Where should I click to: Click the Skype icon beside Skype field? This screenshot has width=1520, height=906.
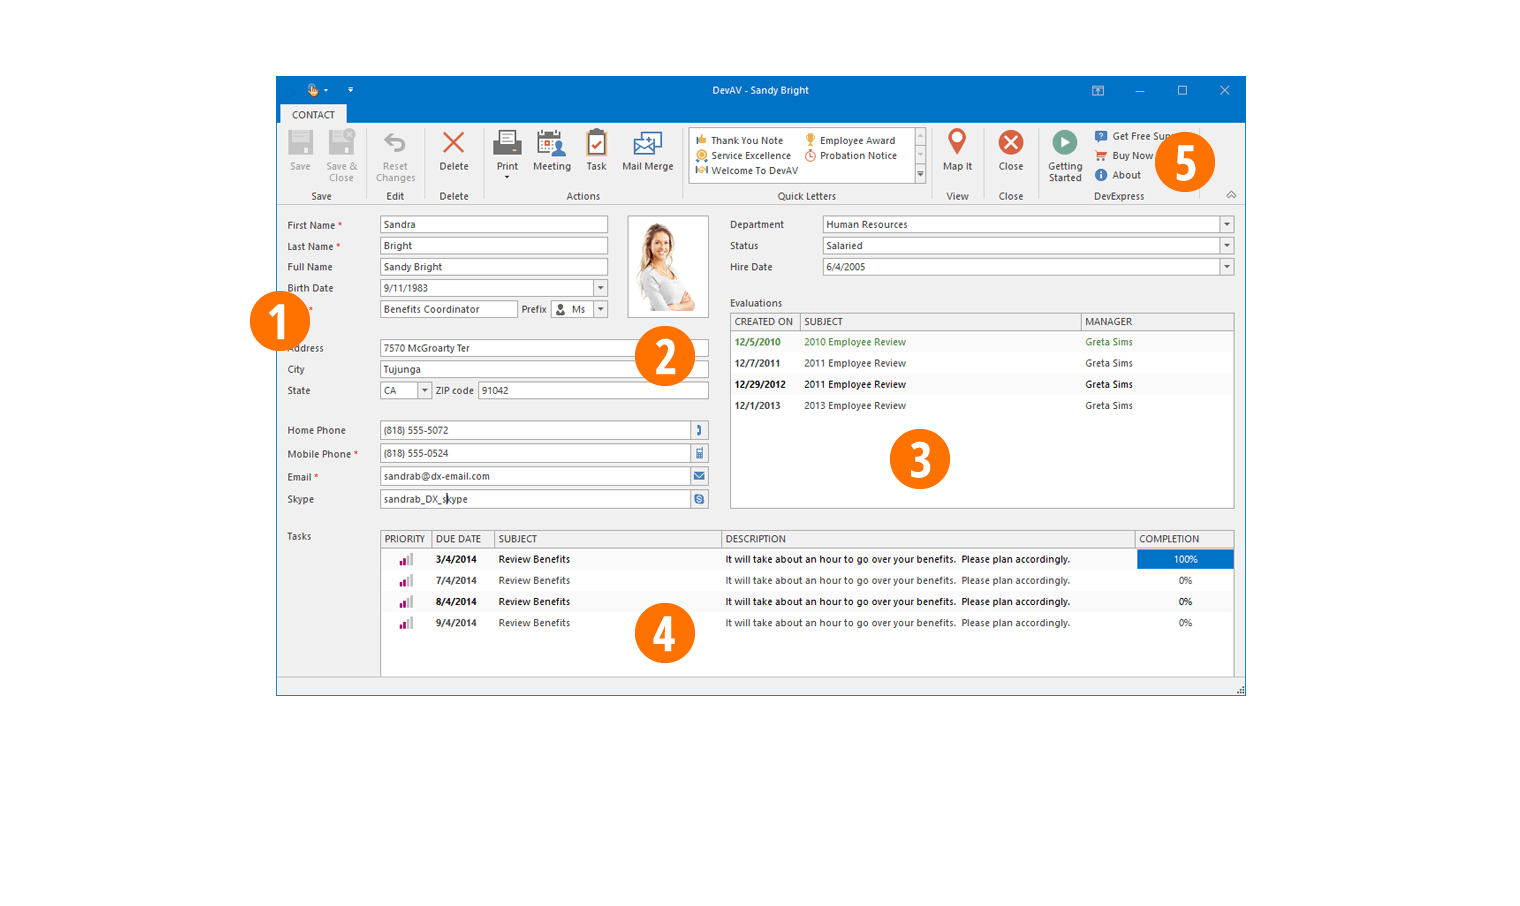(699, 499)
